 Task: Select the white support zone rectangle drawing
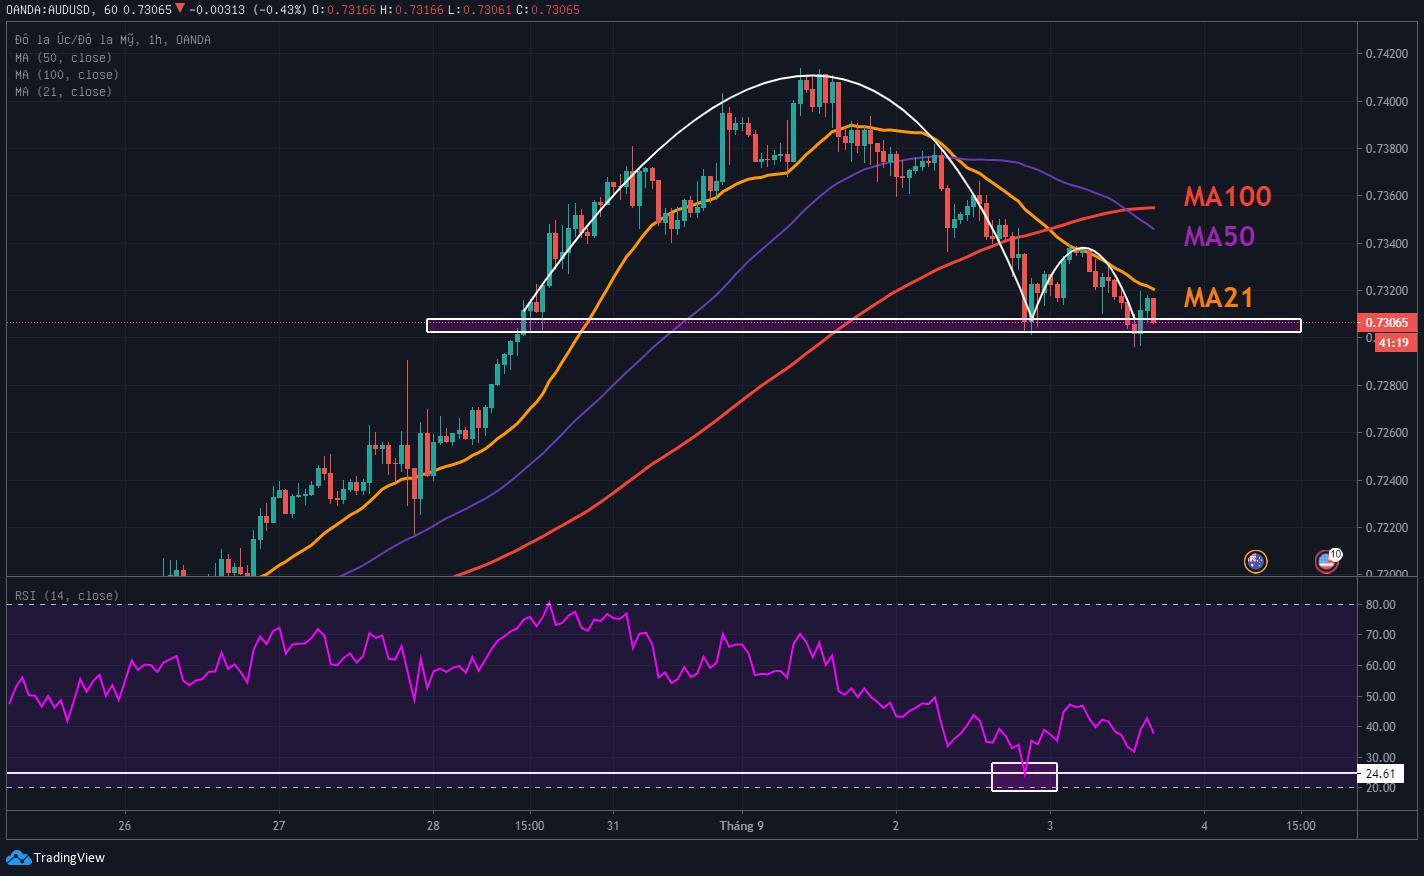coord(864,325)
